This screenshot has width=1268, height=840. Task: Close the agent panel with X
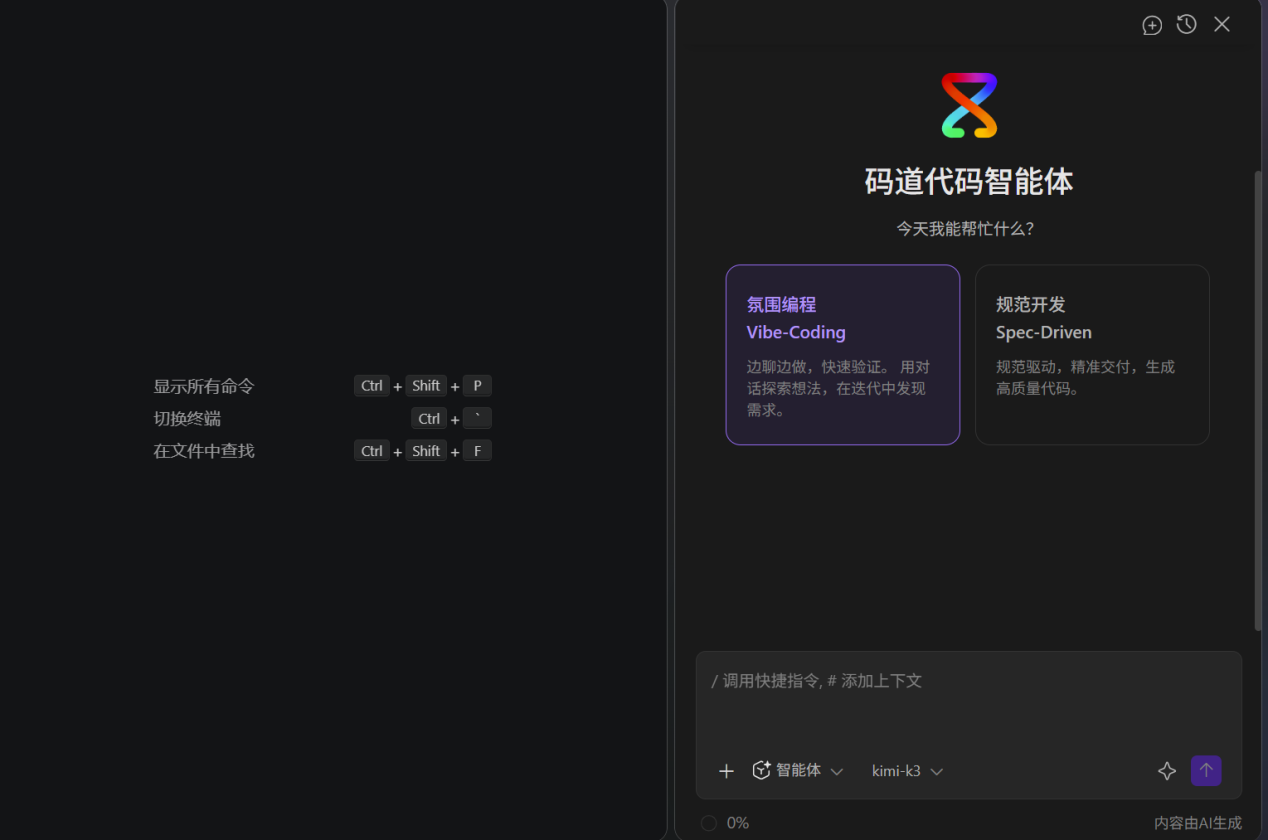(1222, 25)
